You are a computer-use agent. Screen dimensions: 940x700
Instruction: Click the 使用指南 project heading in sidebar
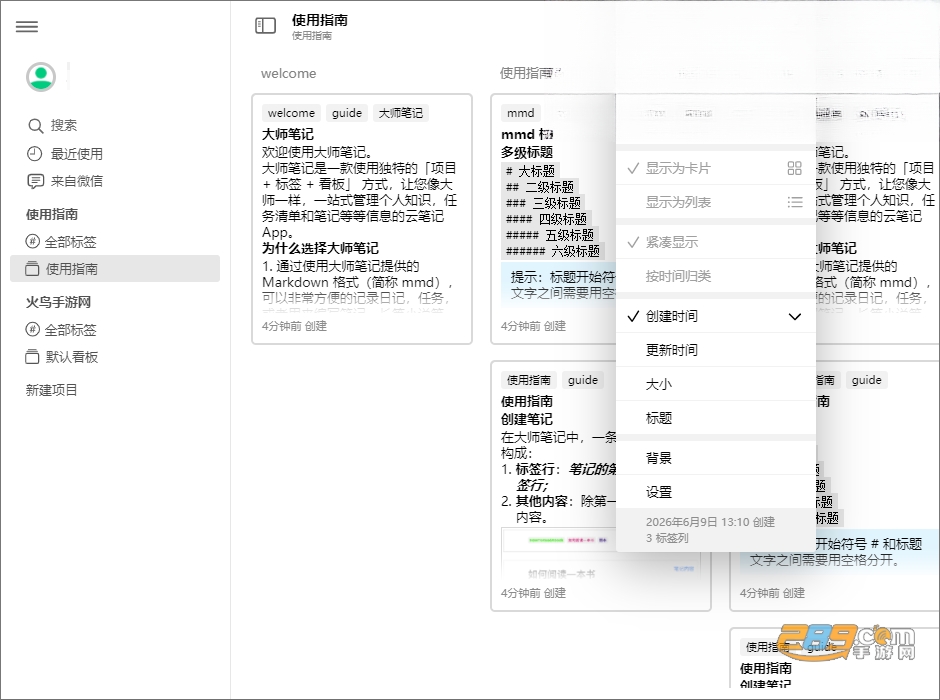click(x=52, y=214)
